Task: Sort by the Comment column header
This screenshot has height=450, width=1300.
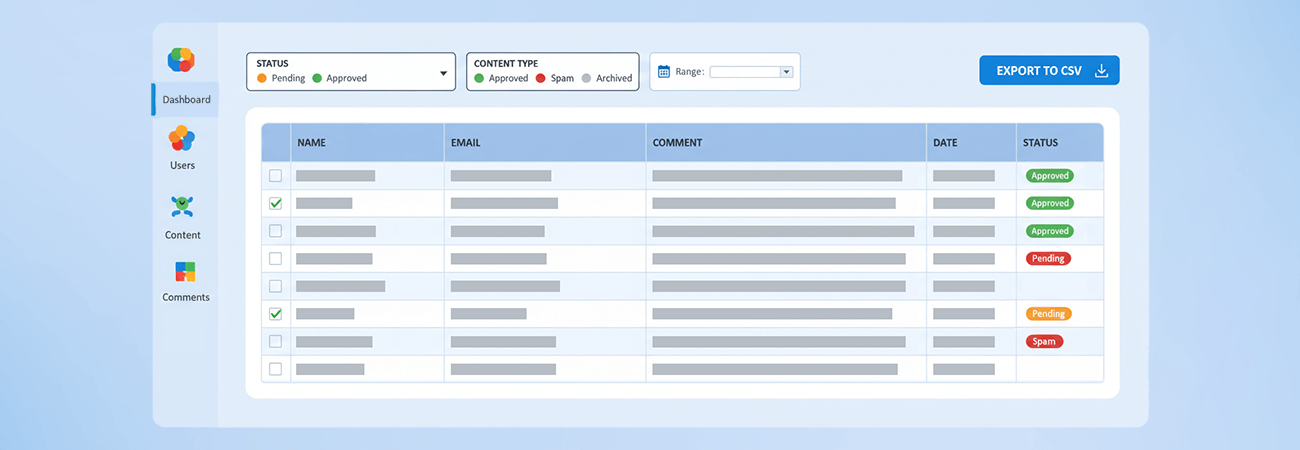Action: (677, 143)
